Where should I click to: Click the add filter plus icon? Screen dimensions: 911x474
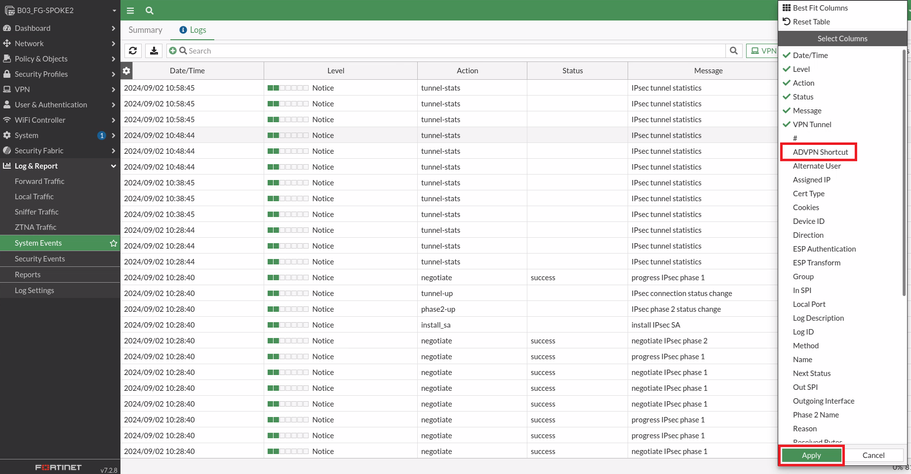[x=173, y=51]
